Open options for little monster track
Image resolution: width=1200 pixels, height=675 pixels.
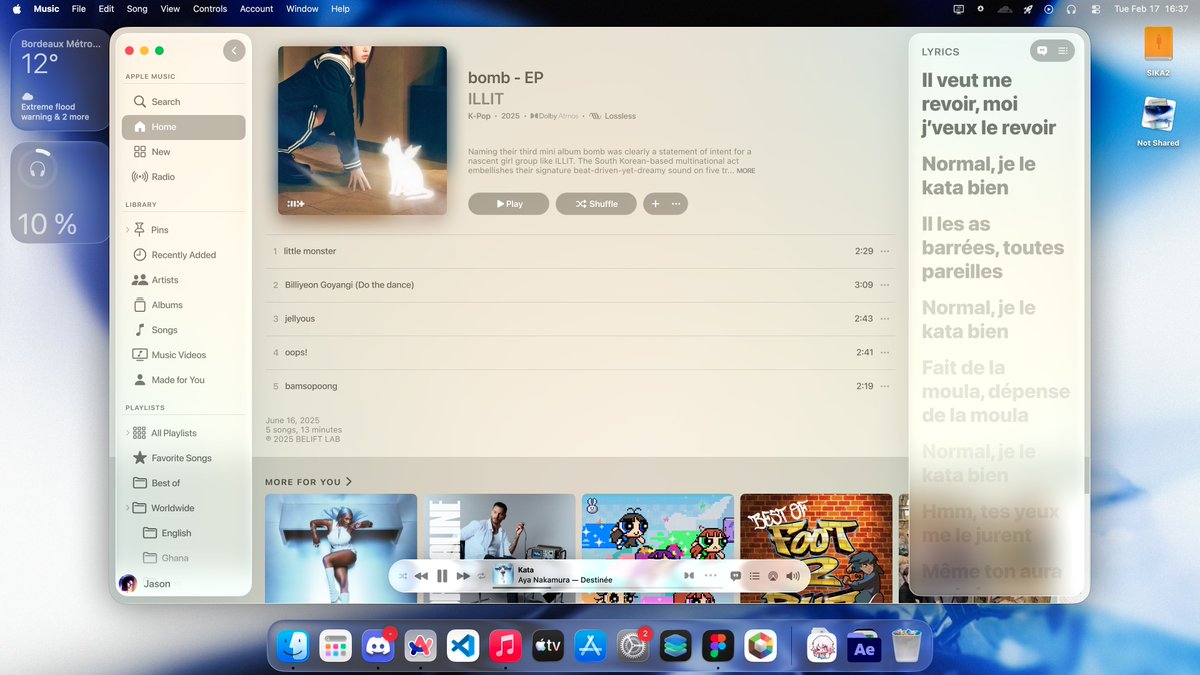(884, 252)
